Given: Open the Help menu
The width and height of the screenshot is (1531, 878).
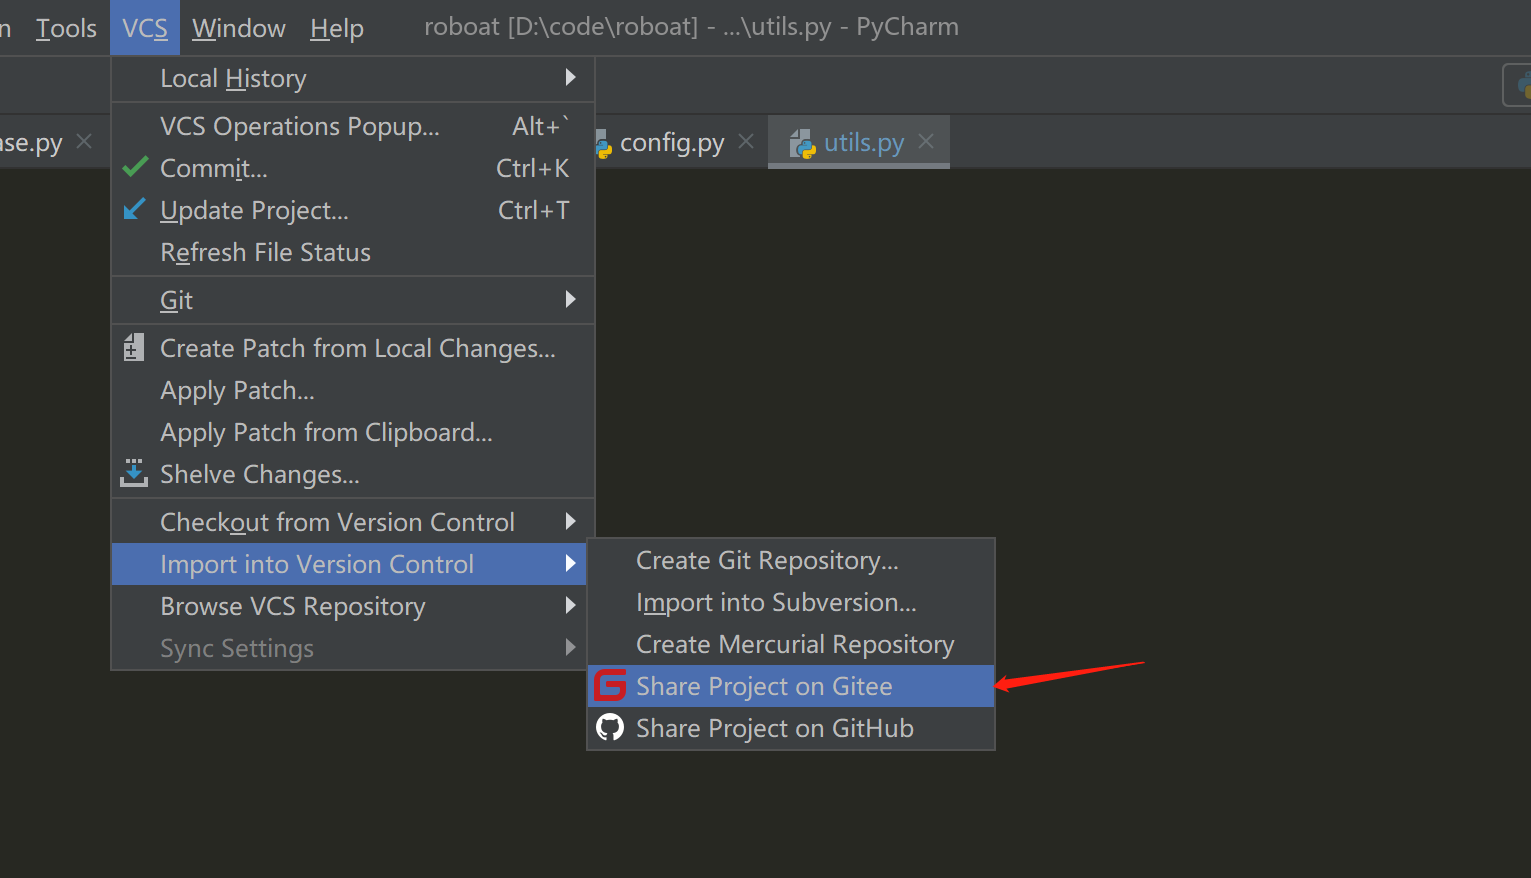Looking at the screenshot, I should tap(337, 28).
